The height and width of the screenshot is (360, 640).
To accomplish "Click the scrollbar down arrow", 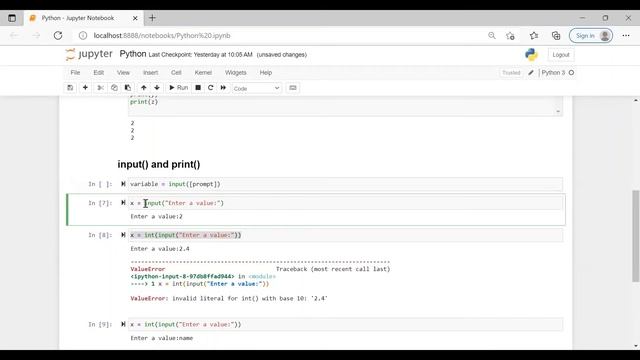I will [x=636, y=346].
